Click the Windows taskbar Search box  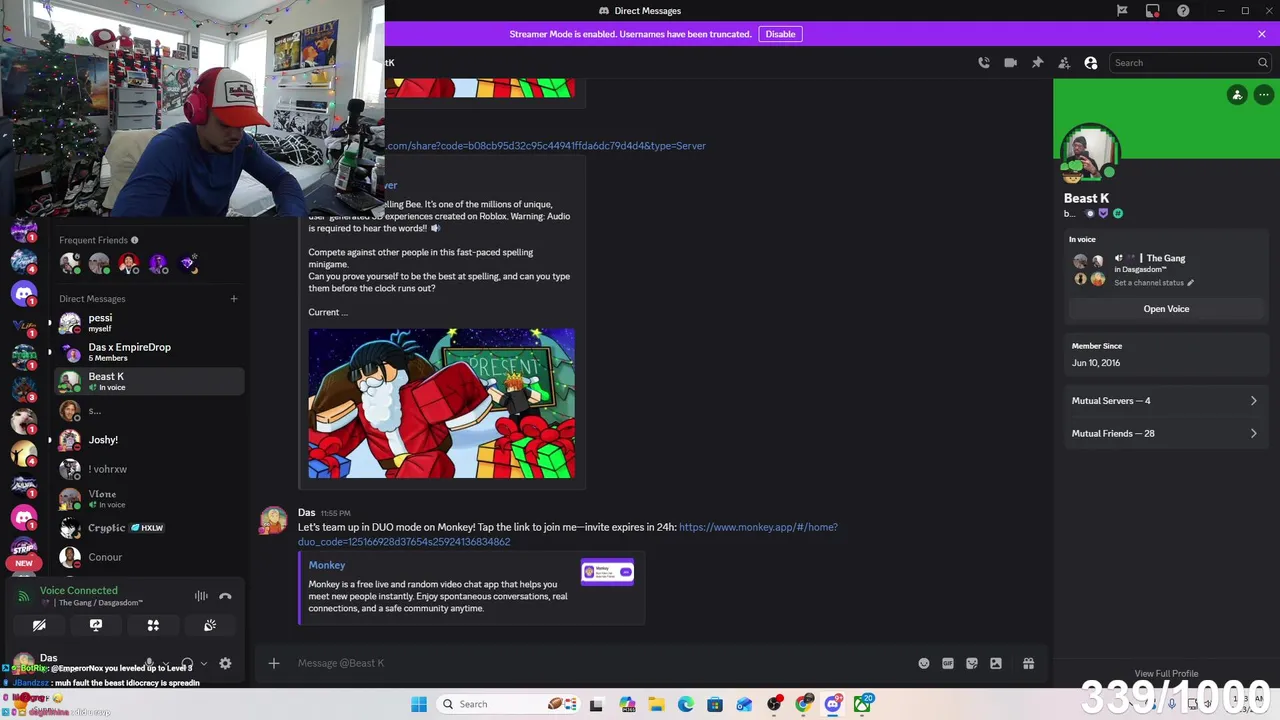pyautogui.click(x=508, y=704)
